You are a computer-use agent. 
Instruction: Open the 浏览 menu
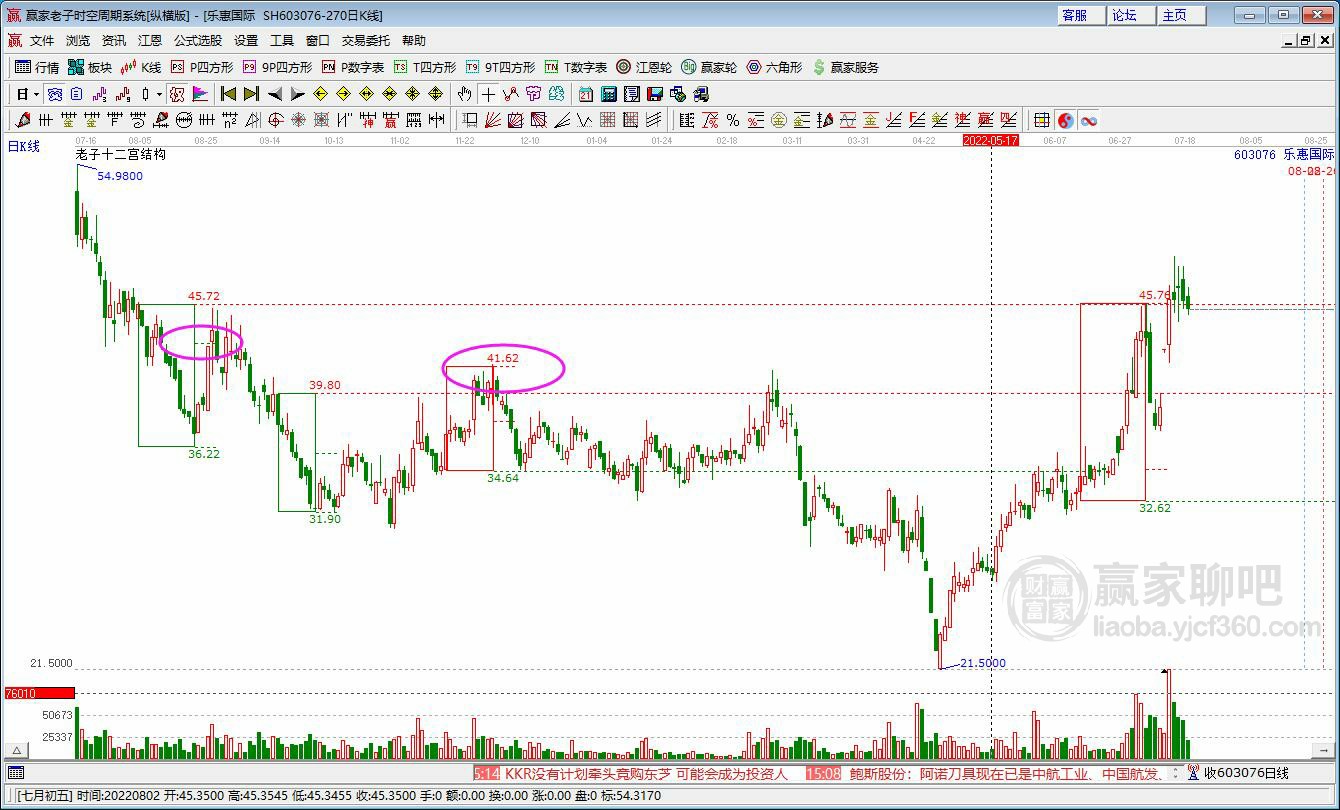point(78,41)
